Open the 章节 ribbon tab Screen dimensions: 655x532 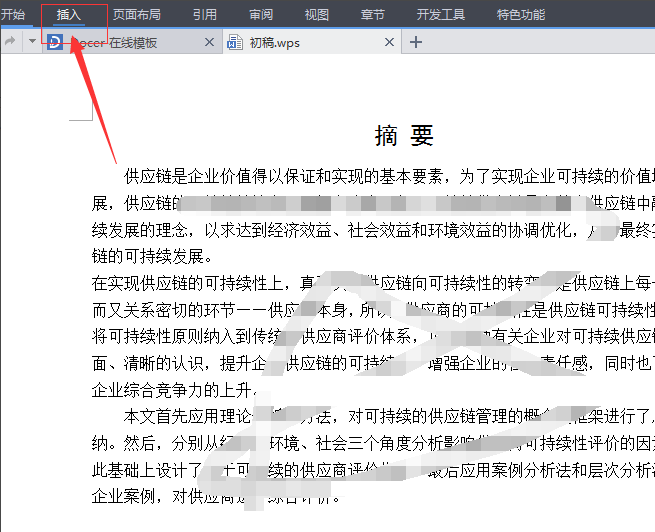tap(373, 15)
